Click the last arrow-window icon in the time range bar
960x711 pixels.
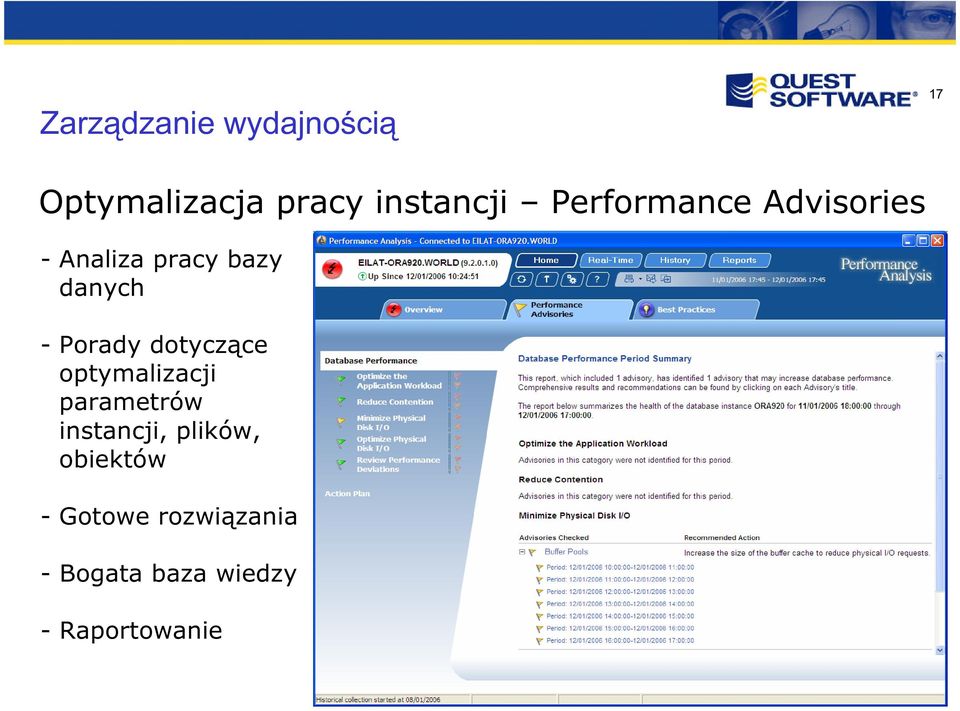666,279
